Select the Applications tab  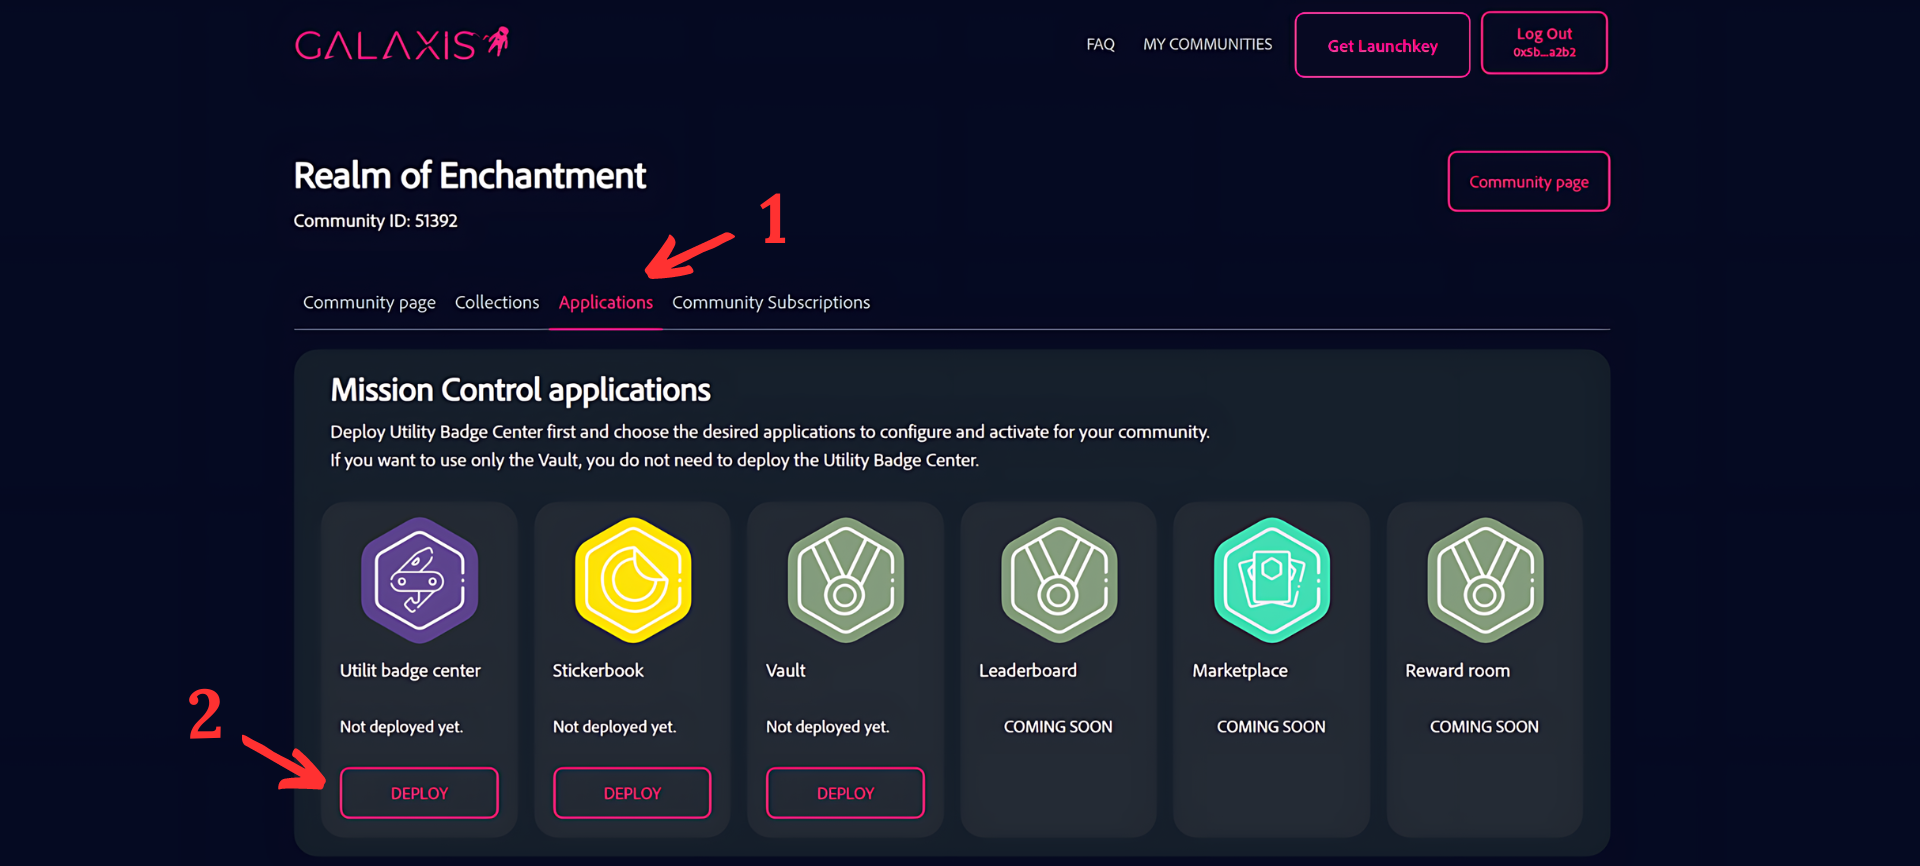[x=605, y=302]
